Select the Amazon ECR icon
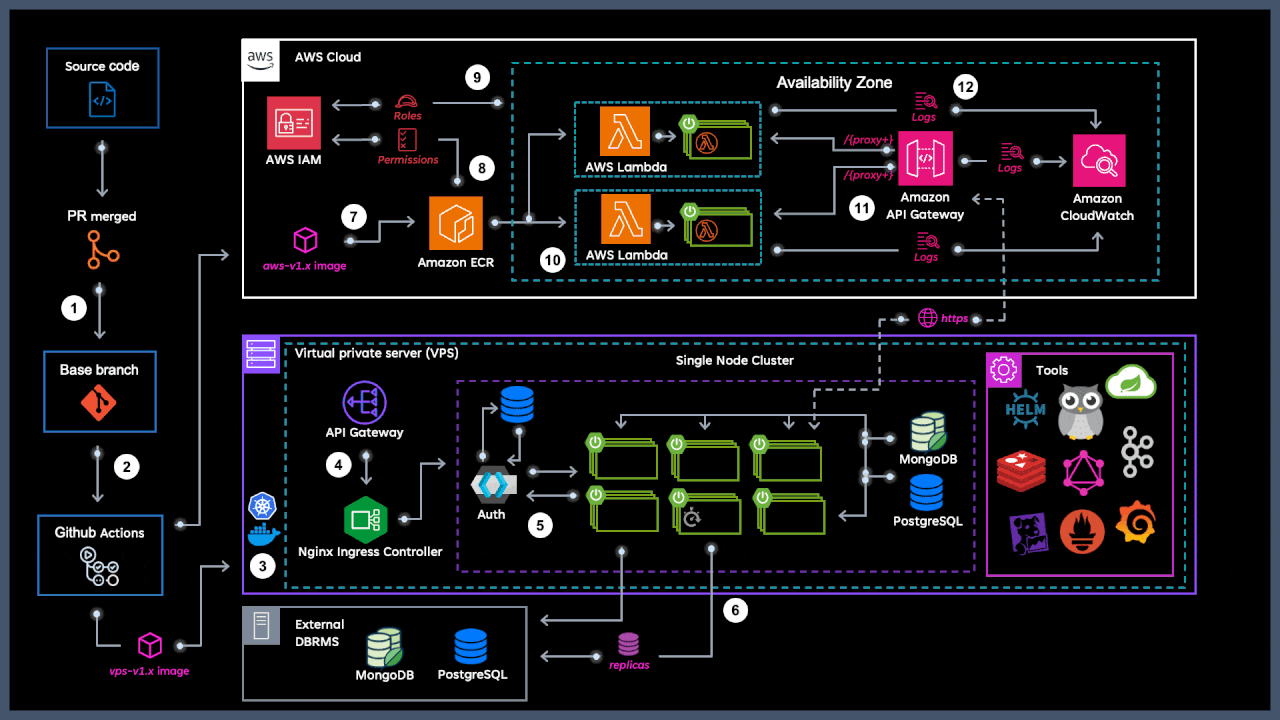 [x=456, y=222]
